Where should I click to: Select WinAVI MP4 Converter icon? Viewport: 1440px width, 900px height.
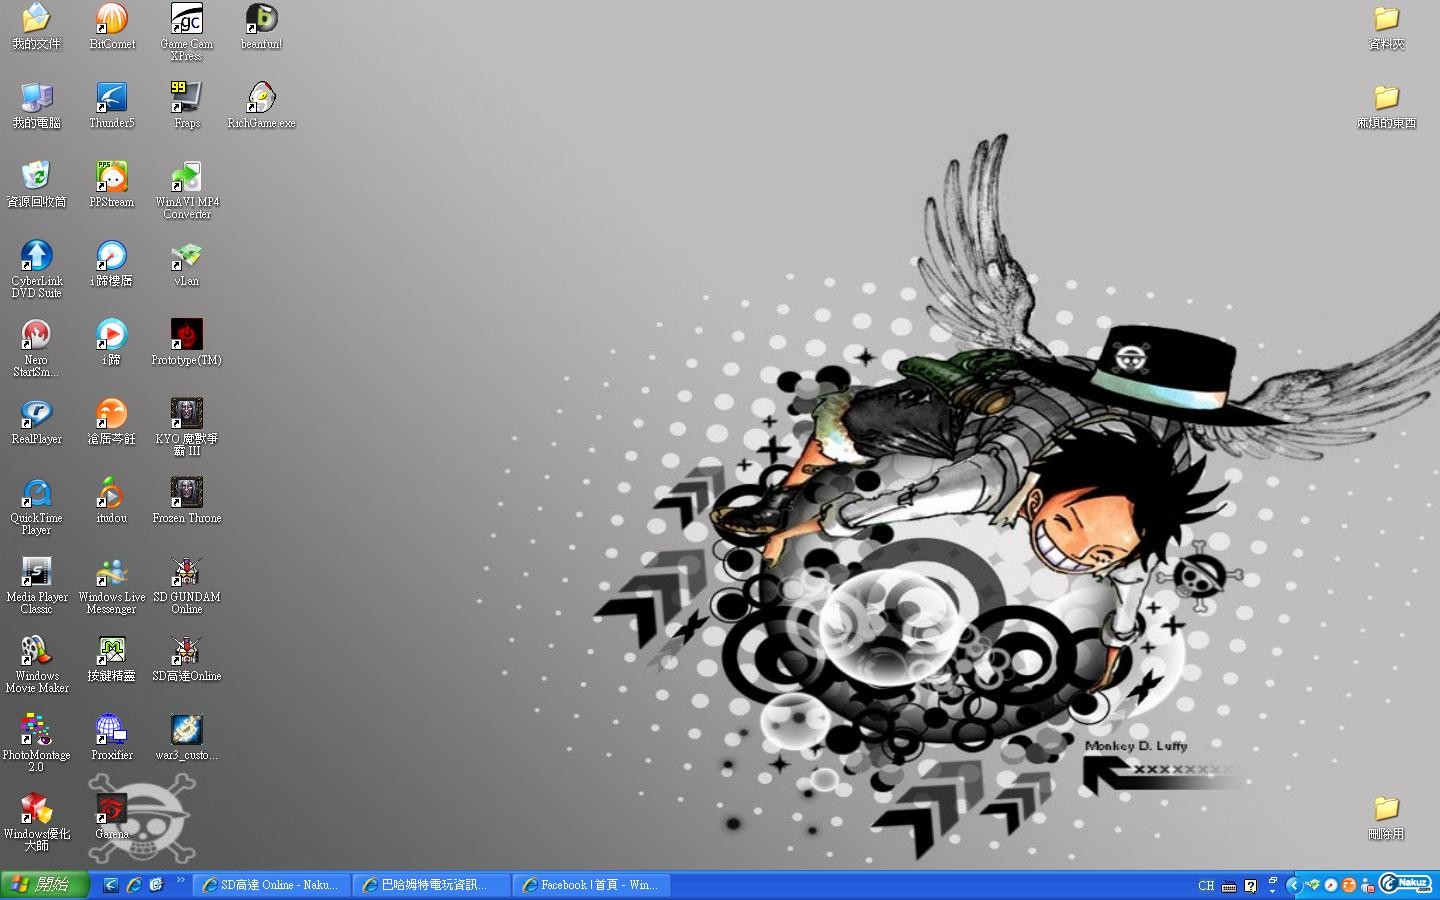[187, 190]
